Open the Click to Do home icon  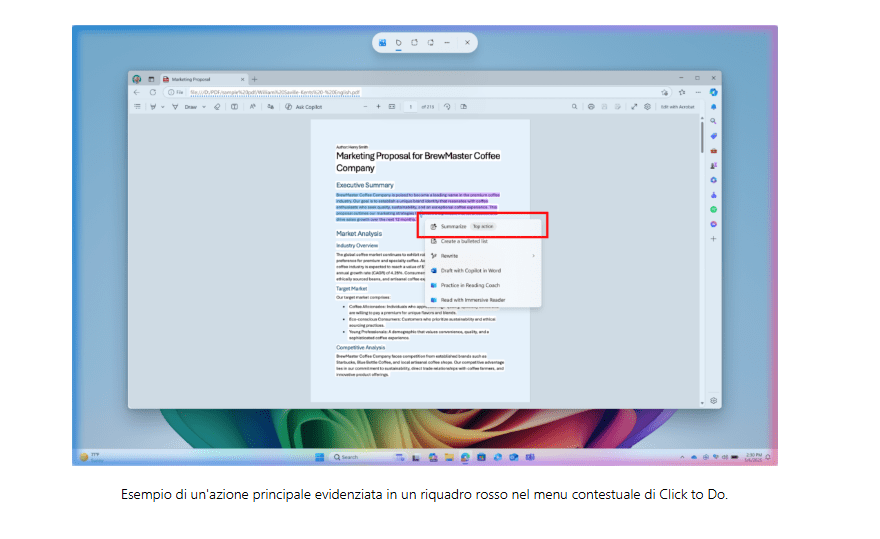[x=382, y=43]
